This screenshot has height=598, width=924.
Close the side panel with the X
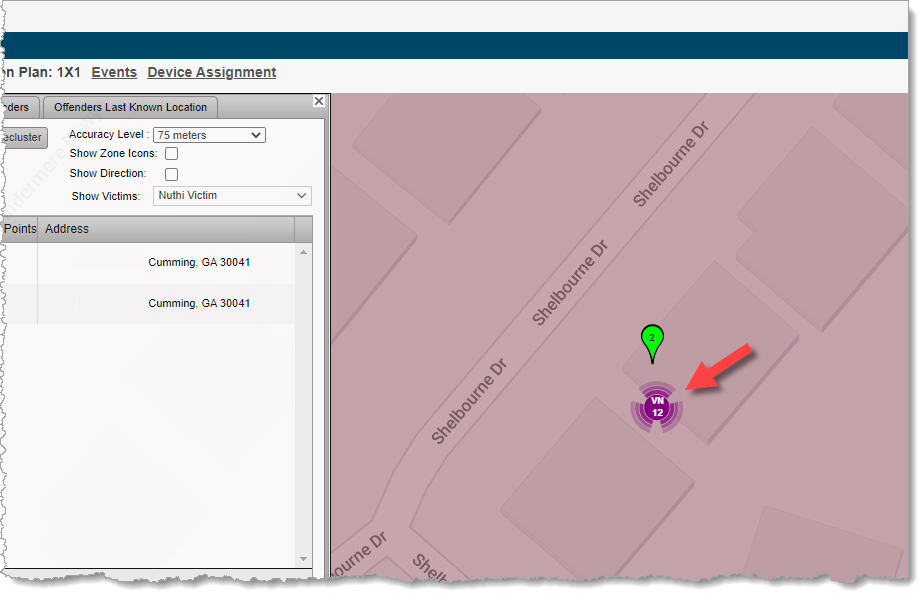pos(319,101)
